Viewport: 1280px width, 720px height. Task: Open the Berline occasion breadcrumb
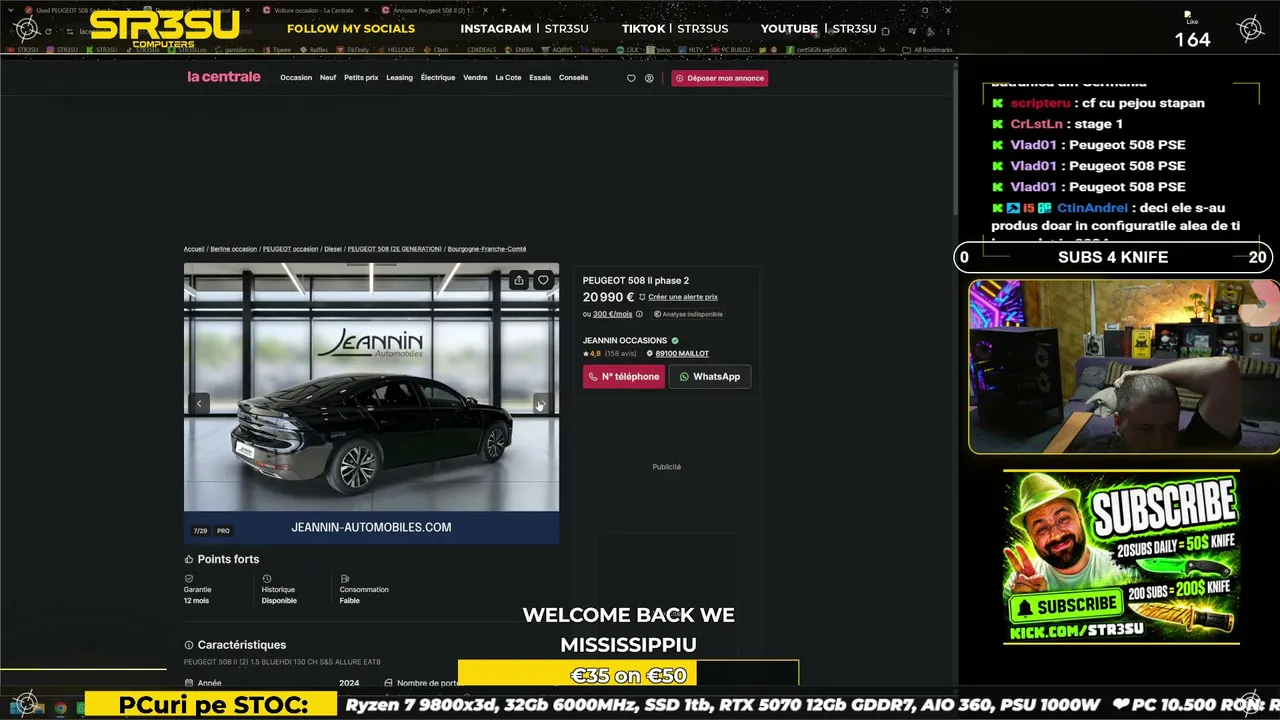(233, 249)
